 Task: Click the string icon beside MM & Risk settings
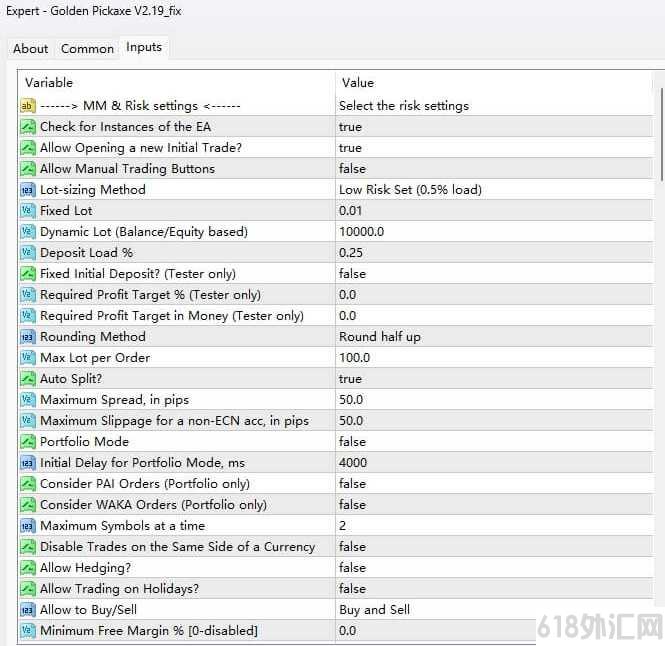pos(28,106)
